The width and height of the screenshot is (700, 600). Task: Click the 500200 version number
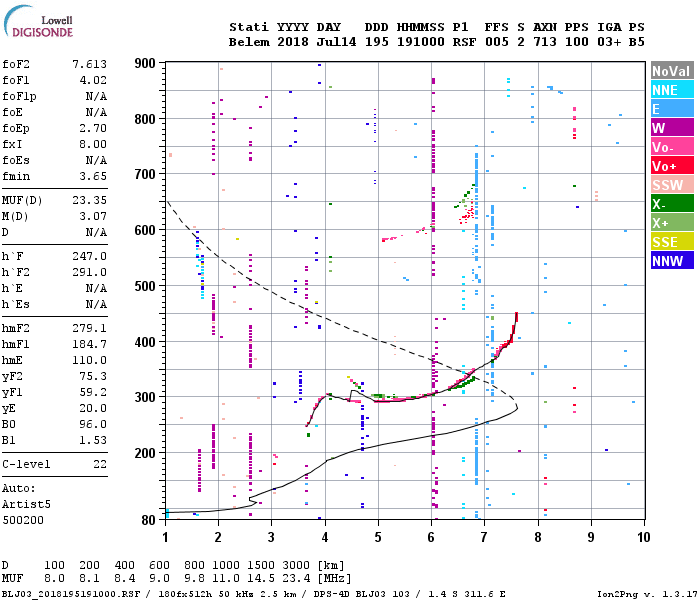[x=23, y=520]
